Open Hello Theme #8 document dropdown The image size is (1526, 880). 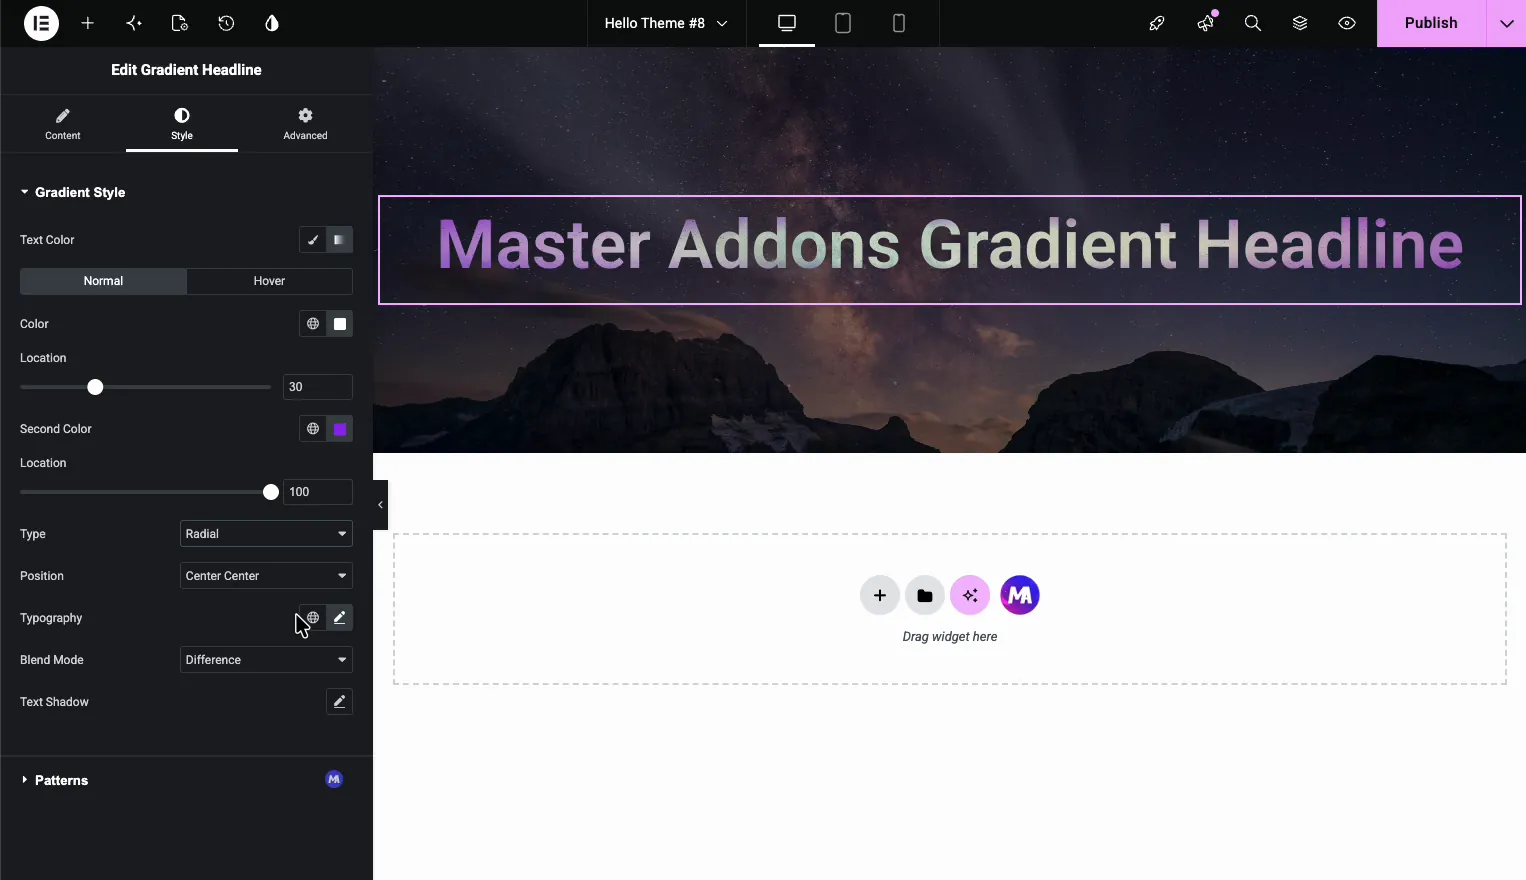pyautogui.click(x=666, y=23)
